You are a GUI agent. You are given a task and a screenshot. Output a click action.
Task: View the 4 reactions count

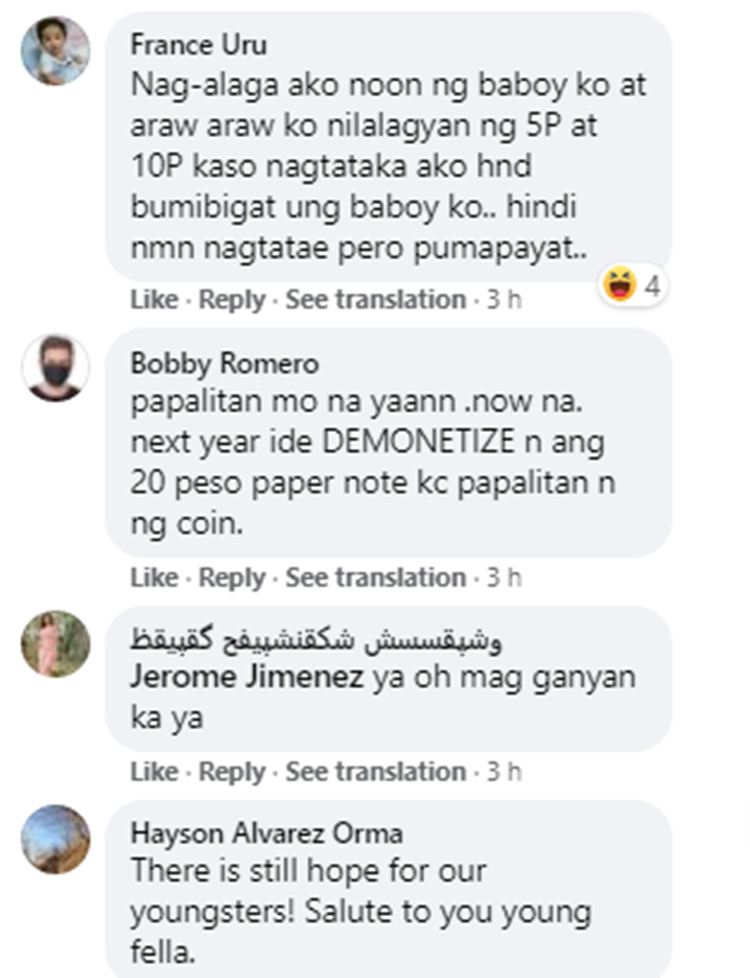coord(652,286)
